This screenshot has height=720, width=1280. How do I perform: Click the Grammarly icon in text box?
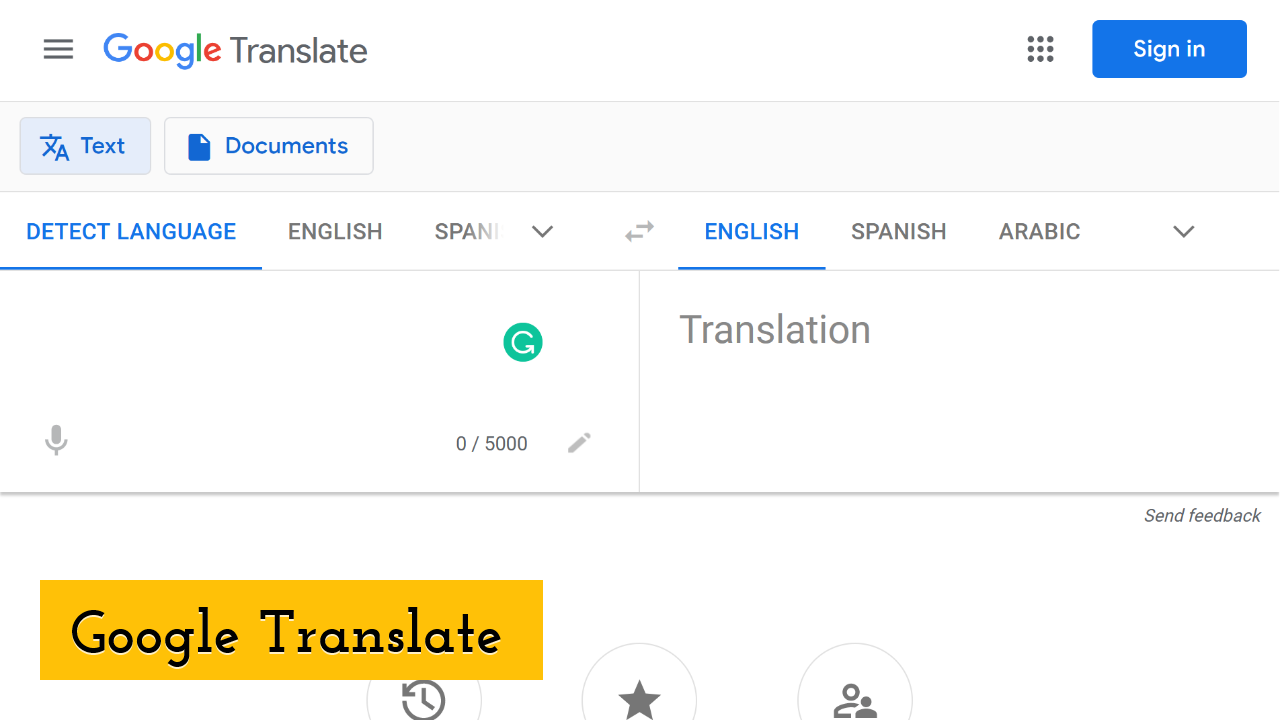tap(523, 342)
